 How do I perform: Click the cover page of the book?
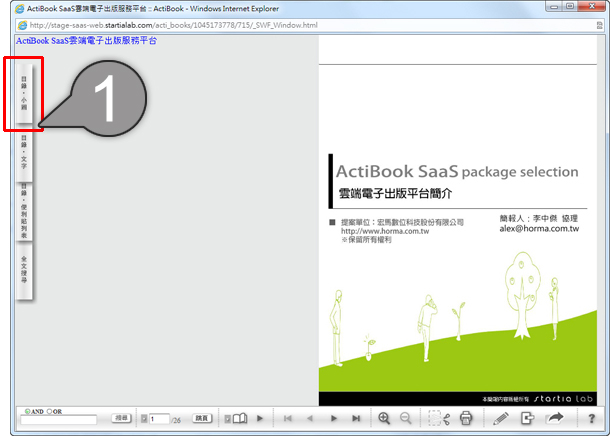[458, 221]
